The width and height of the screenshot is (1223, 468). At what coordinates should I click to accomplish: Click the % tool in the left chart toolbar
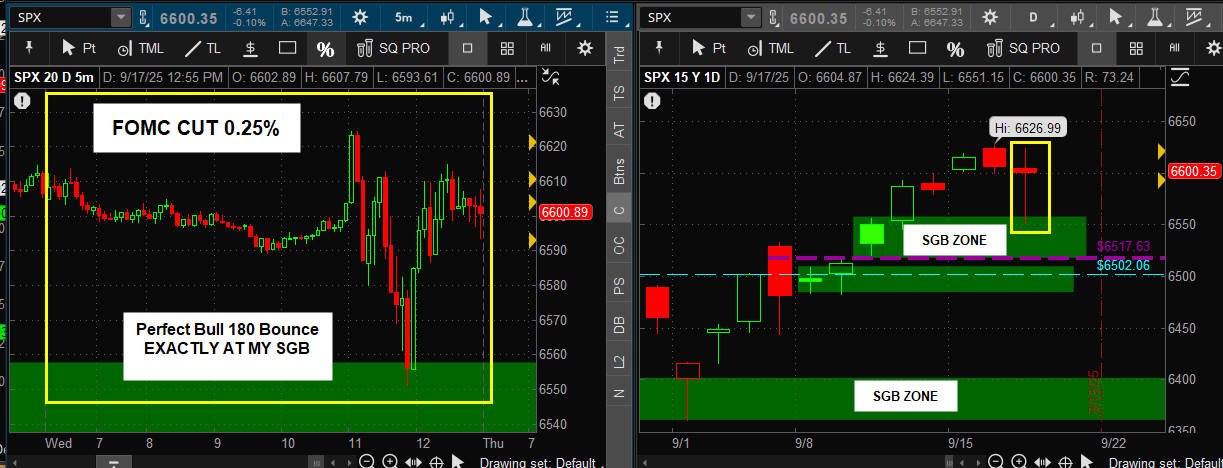[x=325, y=48]
